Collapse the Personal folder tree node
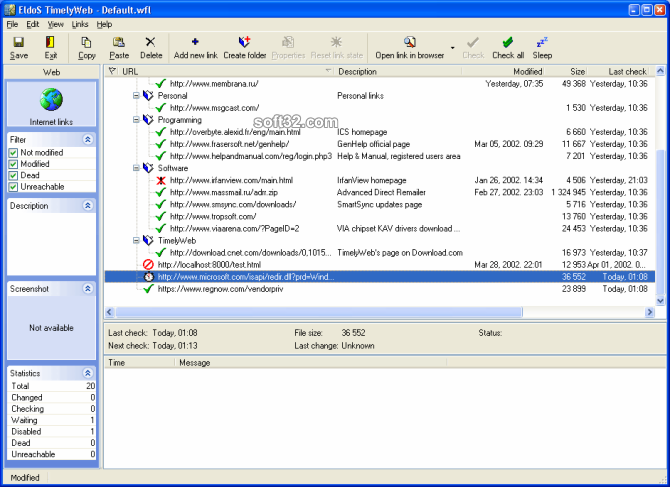This screenshot has width=670, height=487. click(x=136, y=96)
